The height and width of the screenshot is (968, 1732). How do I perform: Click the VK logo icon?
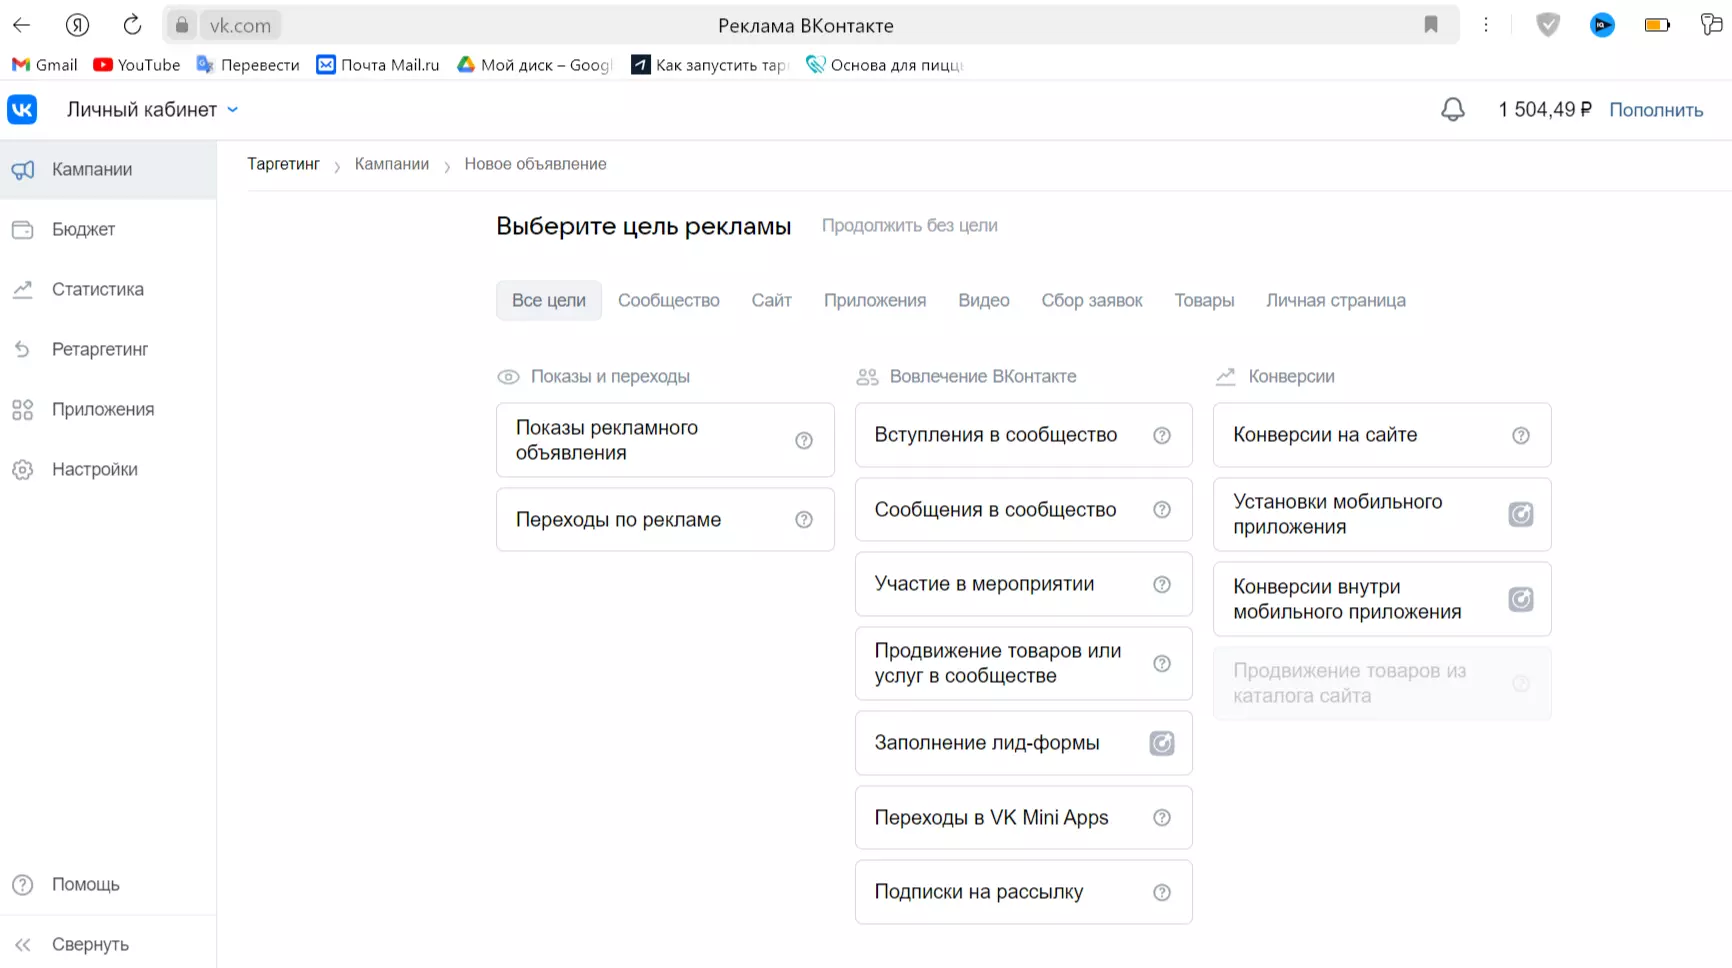[22, 110]
